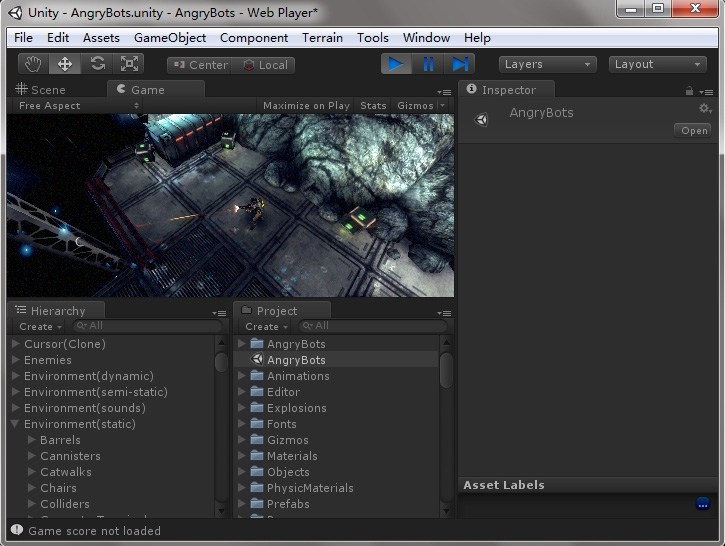The width and height of the screenshot is (725, 546).
Task: Click the Step frame button
Action: [x=460, y=64]
